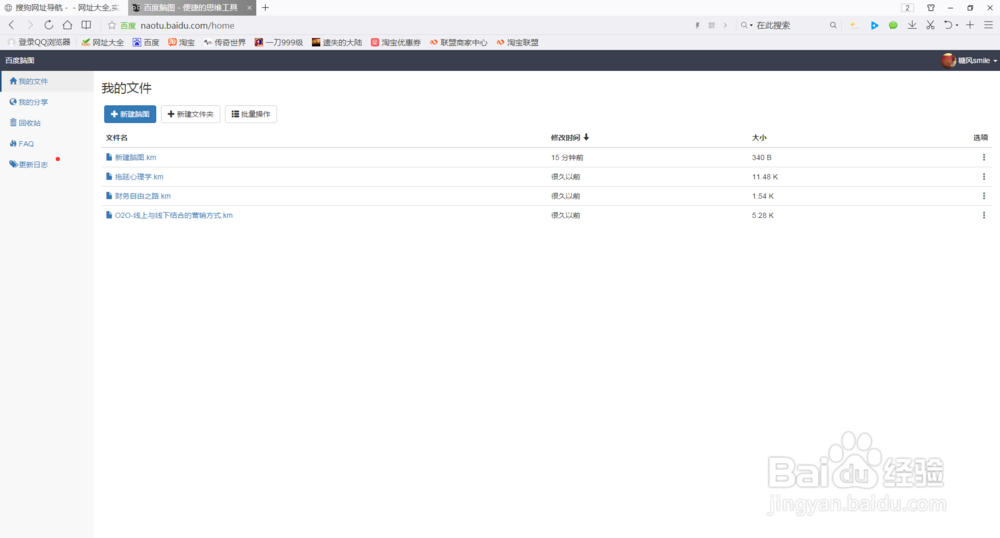Image resolution: width=1000 pixels, height=538 pixels.
Task: Open options menu for 财务自由之路.km row
Action: click(x=983, y=196)
